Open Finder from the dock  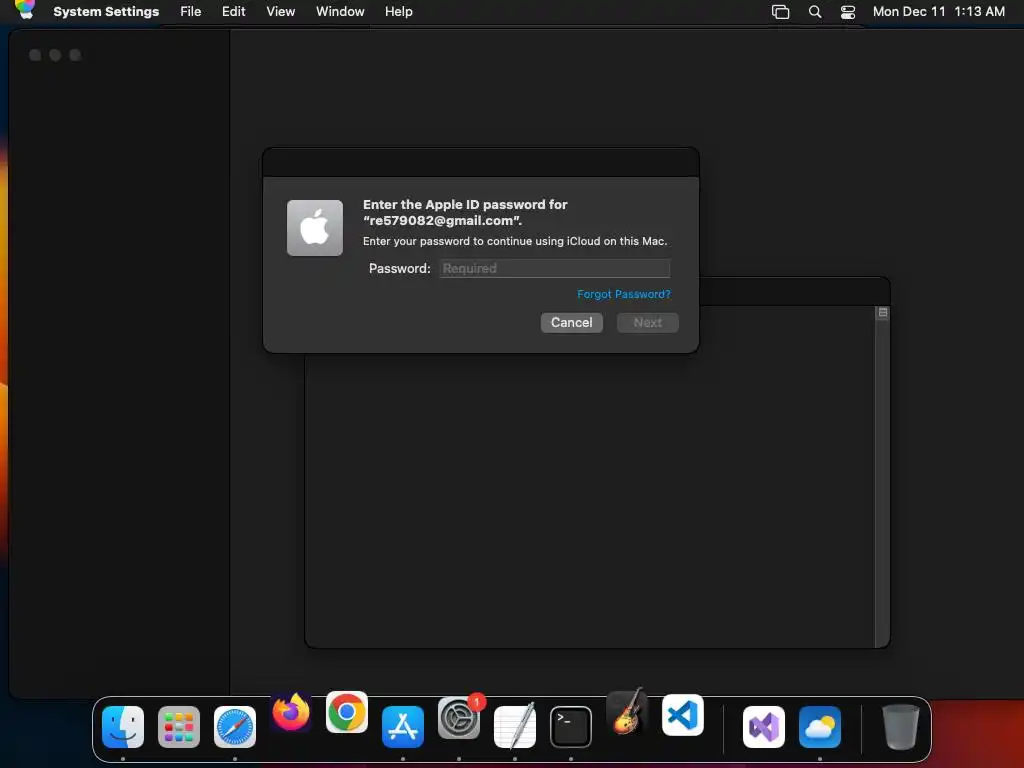[x=123, y=727]
